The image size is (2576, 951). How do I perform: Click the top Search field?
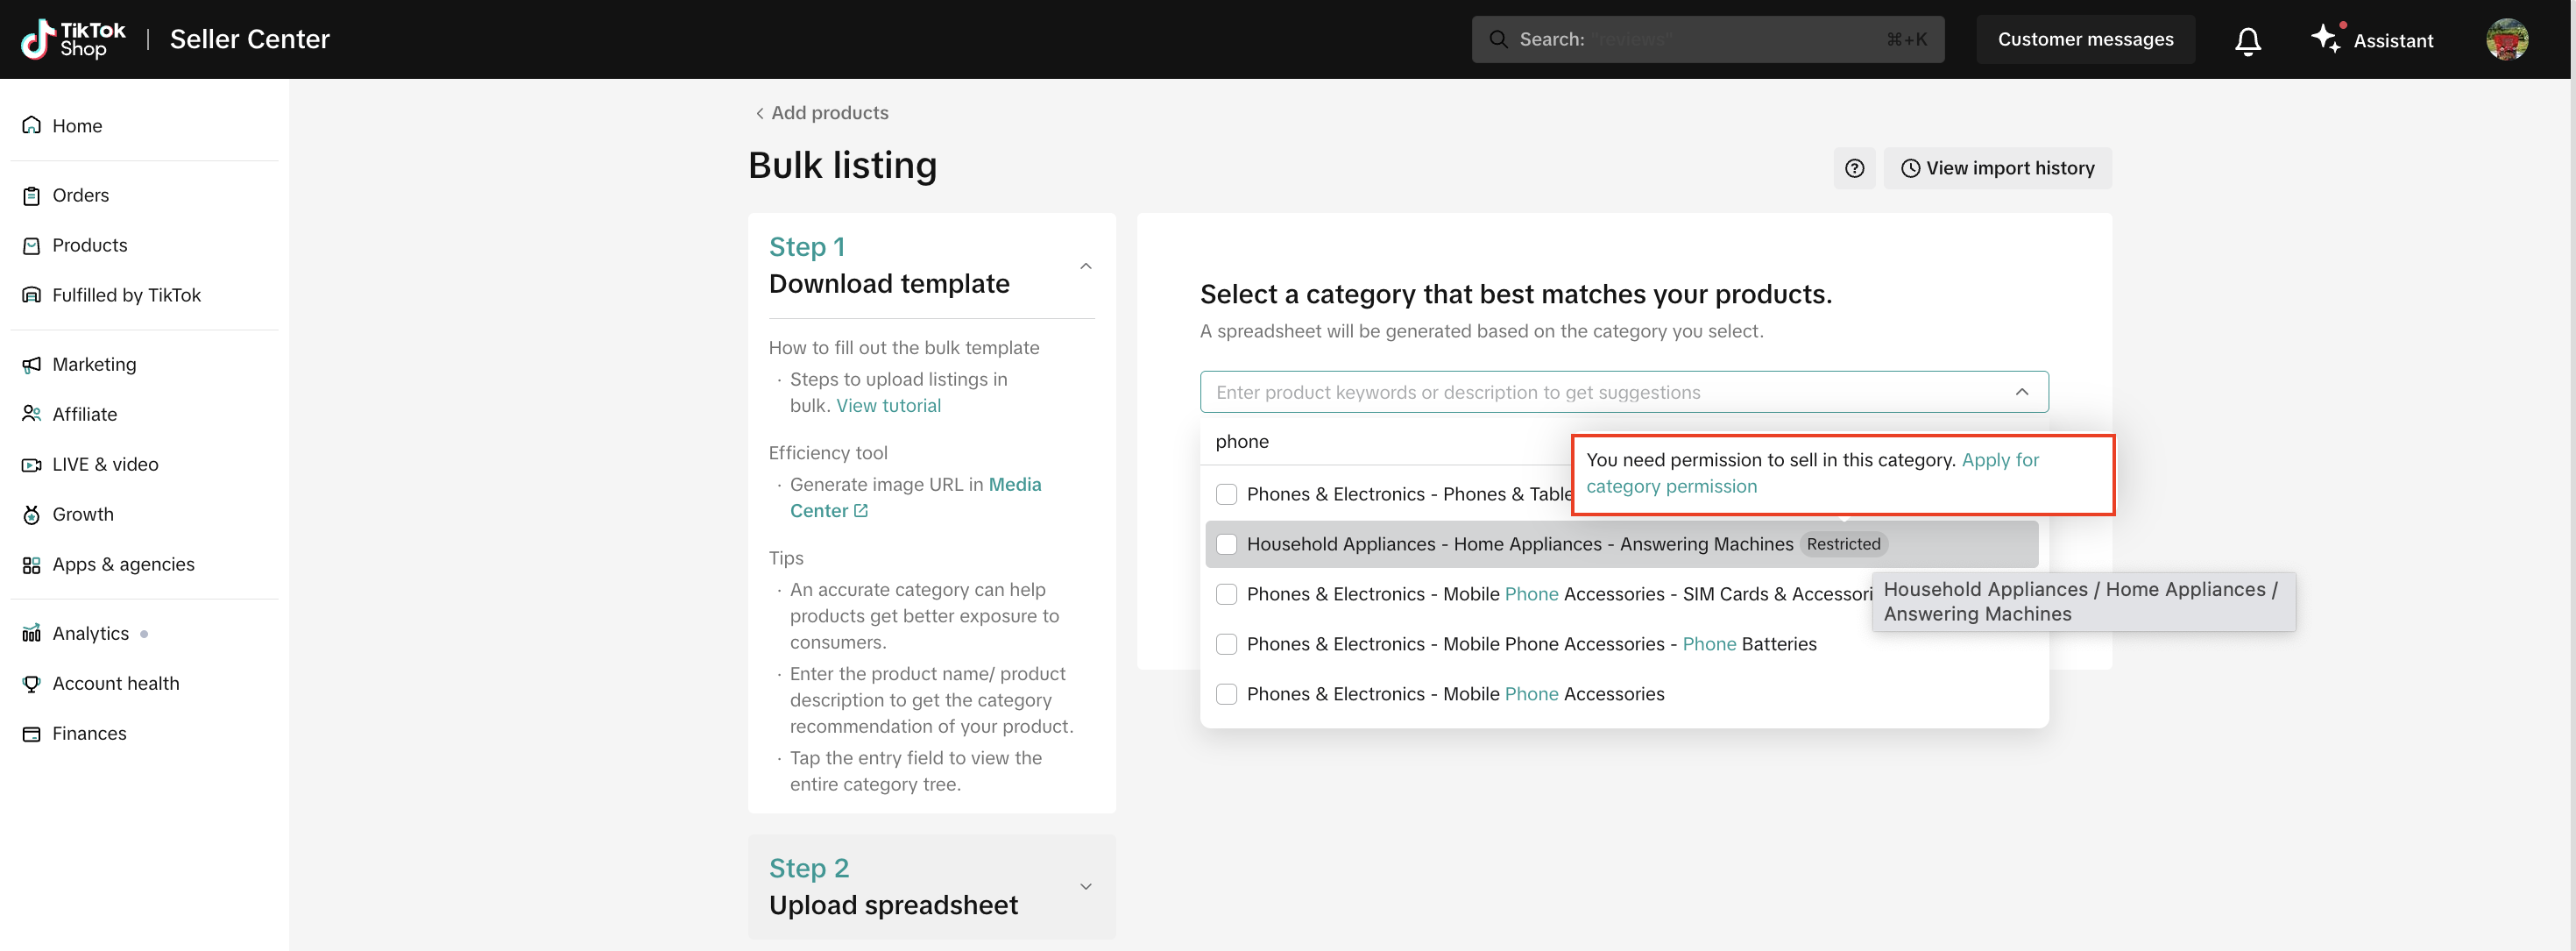pyautogui.click(x=1706, y=39)
